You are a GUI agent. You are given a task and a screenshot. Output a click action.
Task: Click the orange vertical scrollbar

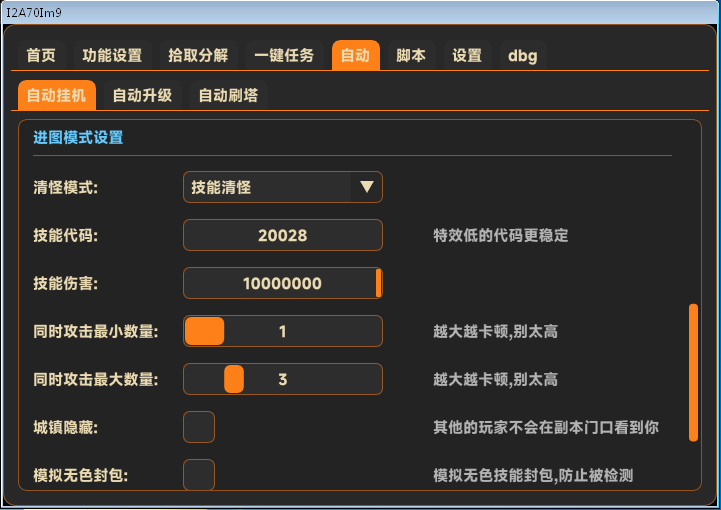pos(693,372)
